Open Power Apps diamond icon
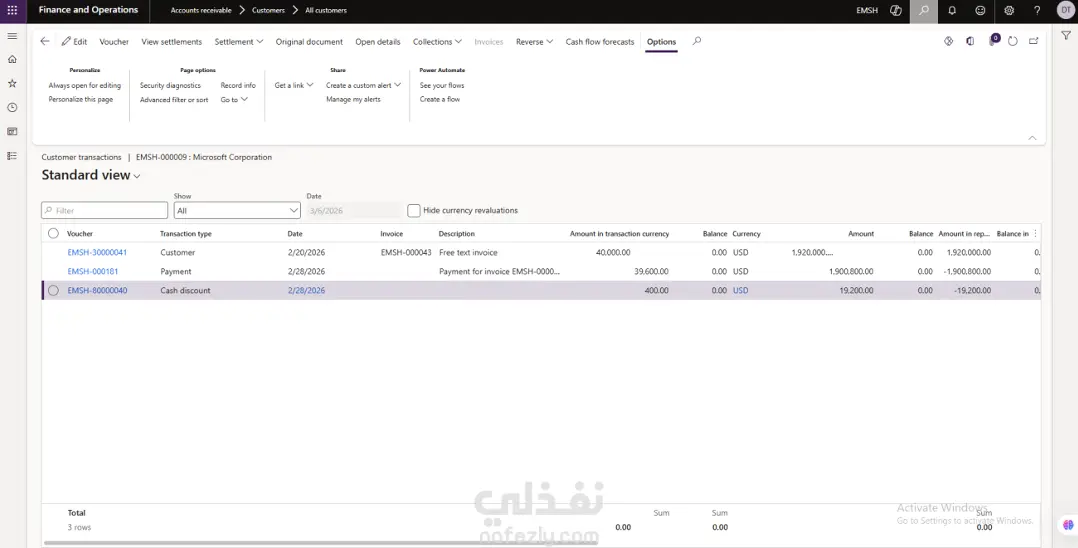Screen dimensions: 1078x548 pyautogui.click(x=948, y=41)
